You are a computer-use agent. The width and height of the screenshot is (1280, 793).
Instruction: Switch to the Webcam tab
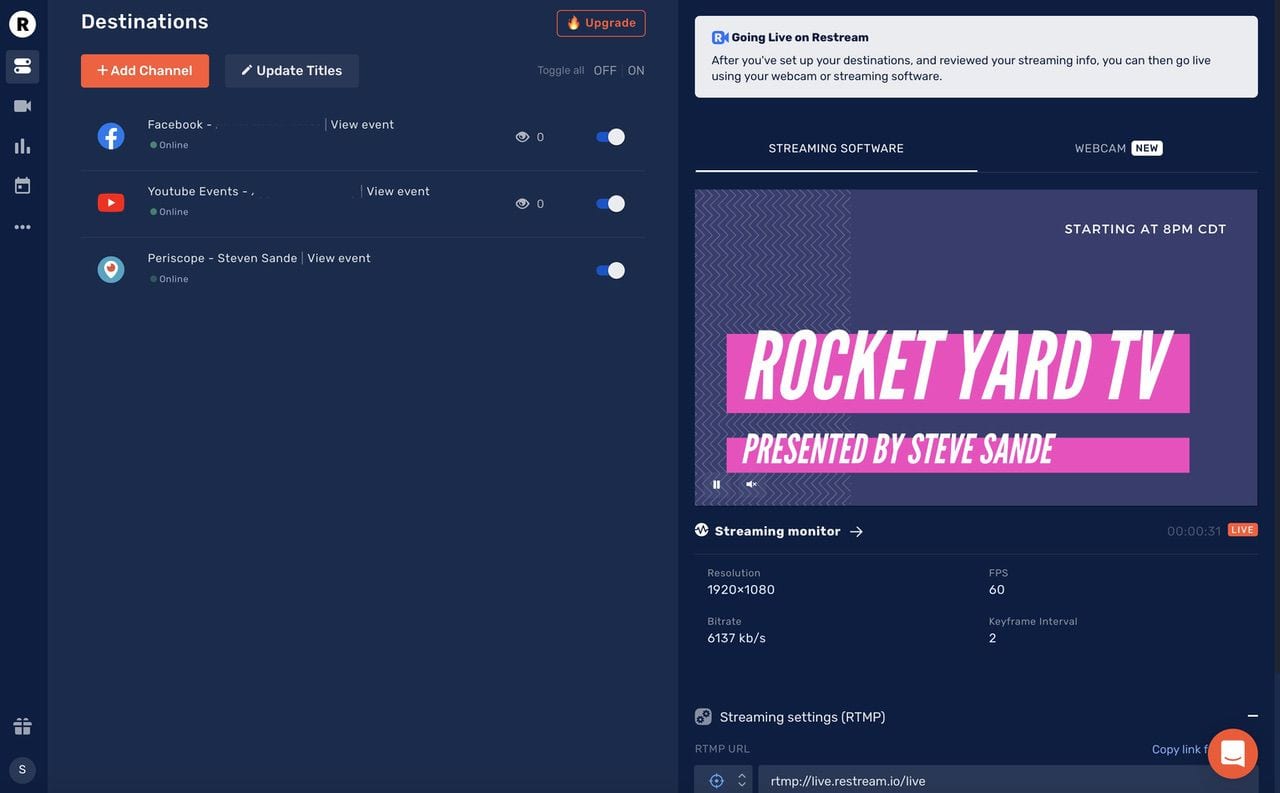pyautogui.click(x=1117, y=148)
